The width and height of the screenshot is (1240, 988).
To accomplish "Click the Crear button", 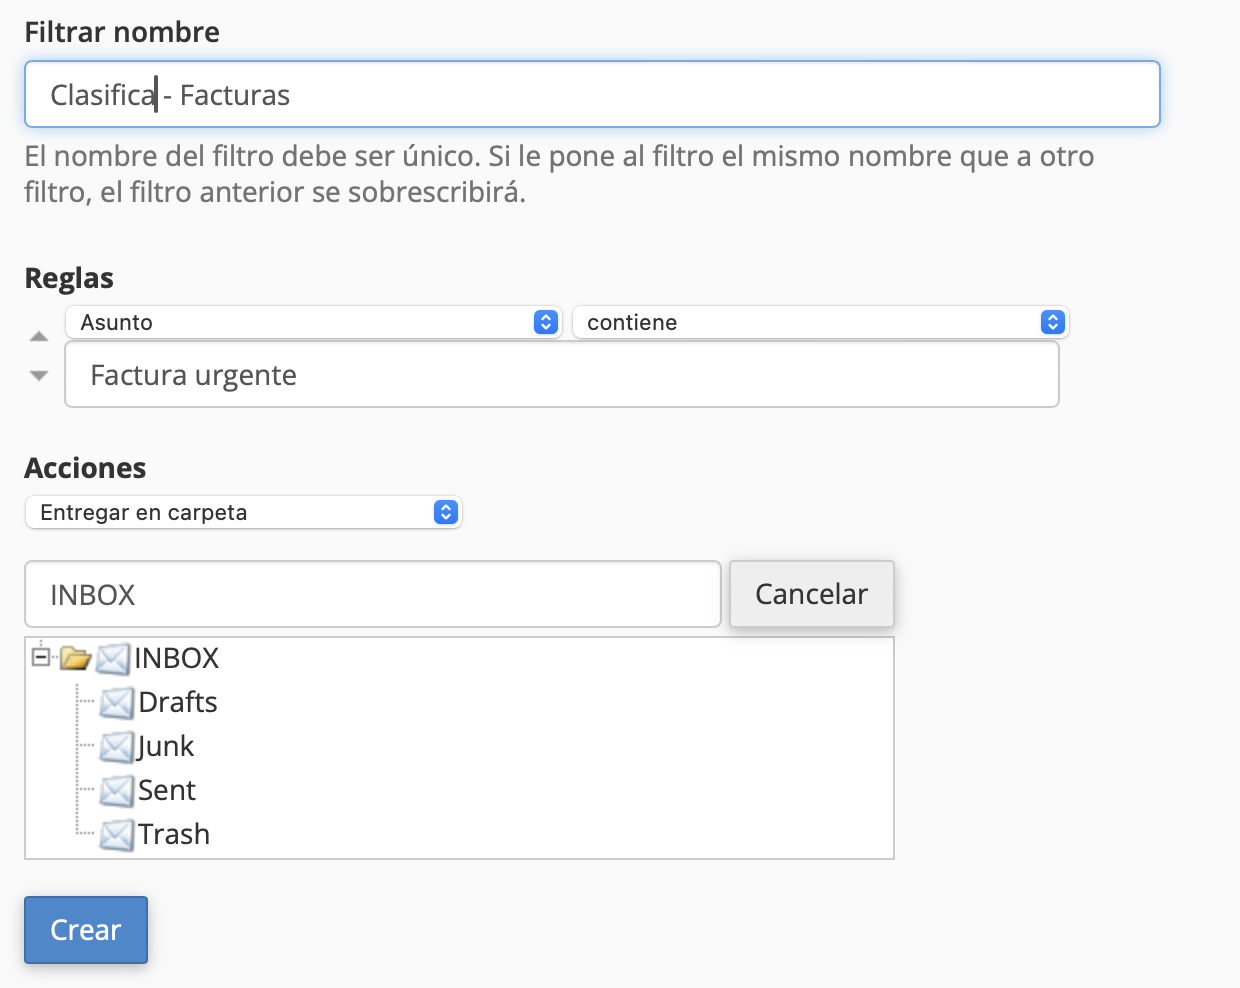I will tap(86, 930).
